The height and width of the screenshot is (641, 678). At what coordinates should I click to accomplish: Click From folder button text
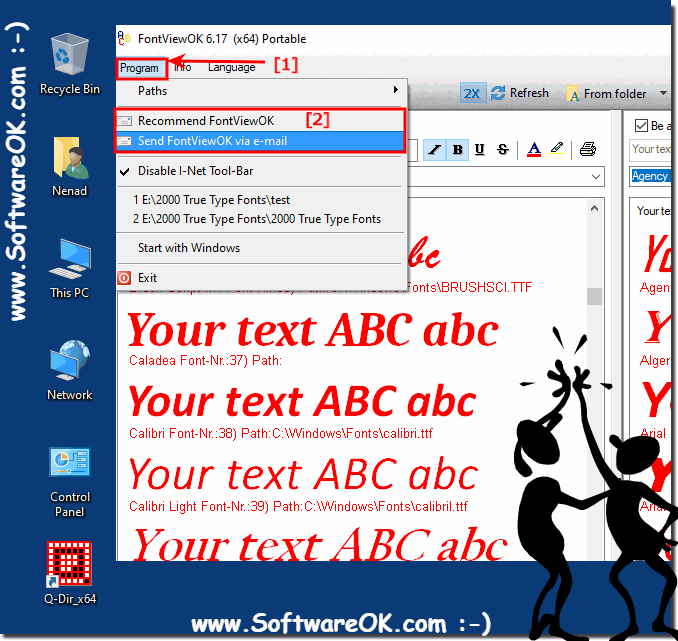[615, 94]
